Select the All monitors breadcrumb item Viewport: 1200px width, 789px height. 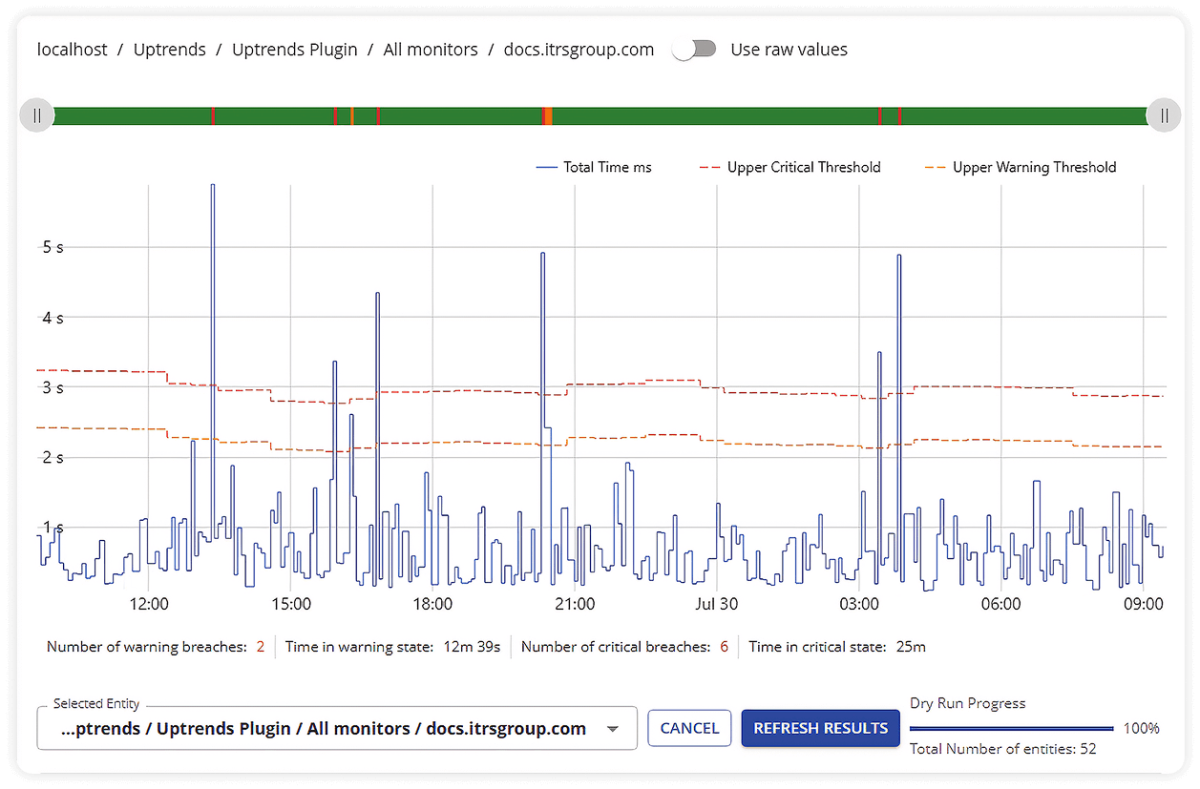430,49
